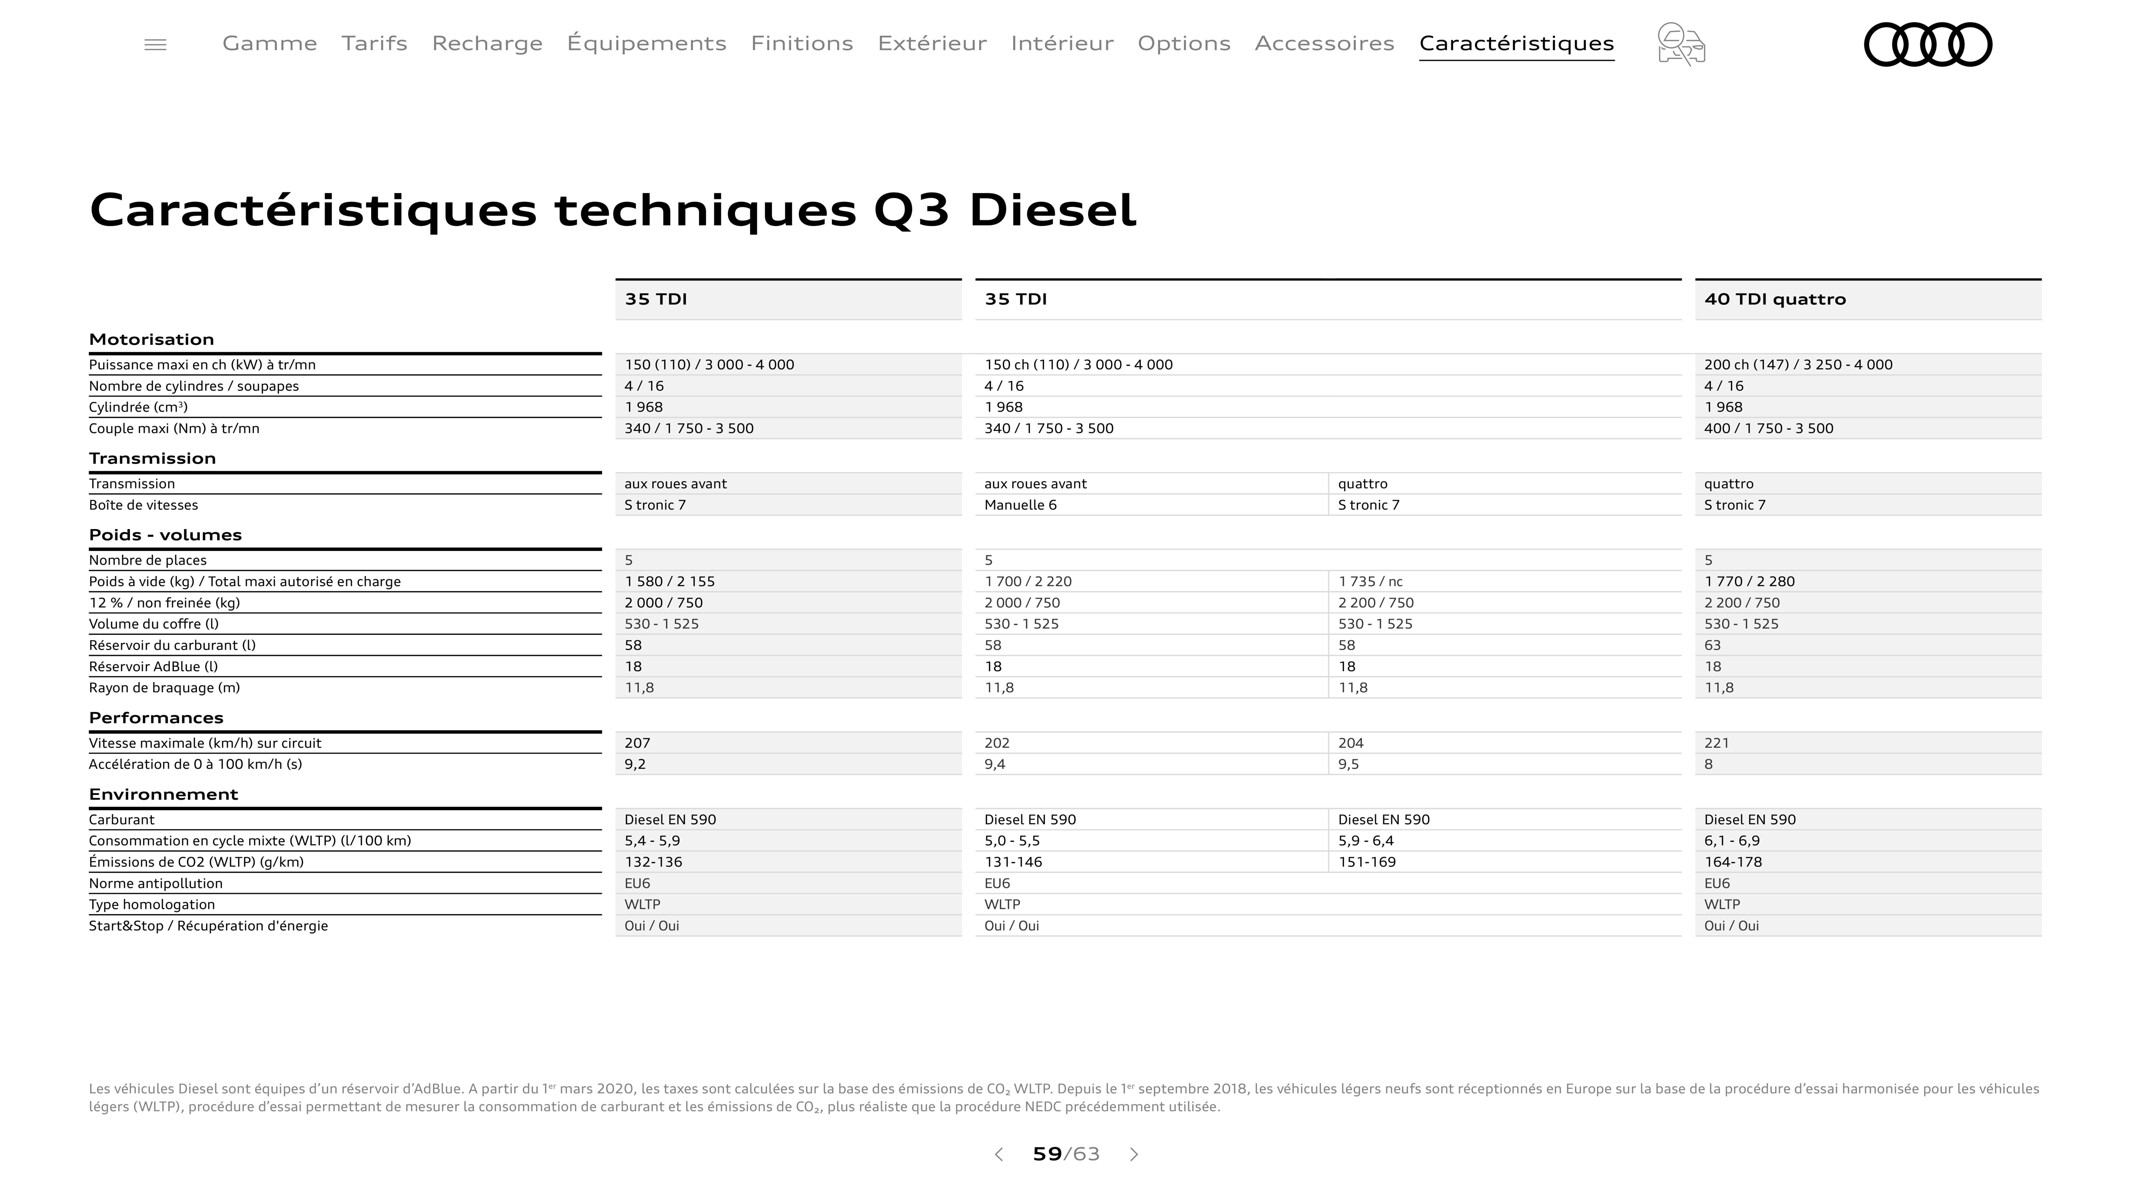Click the page counter 59/63
The image size is (2133, 1200).
[1066, 1154]
